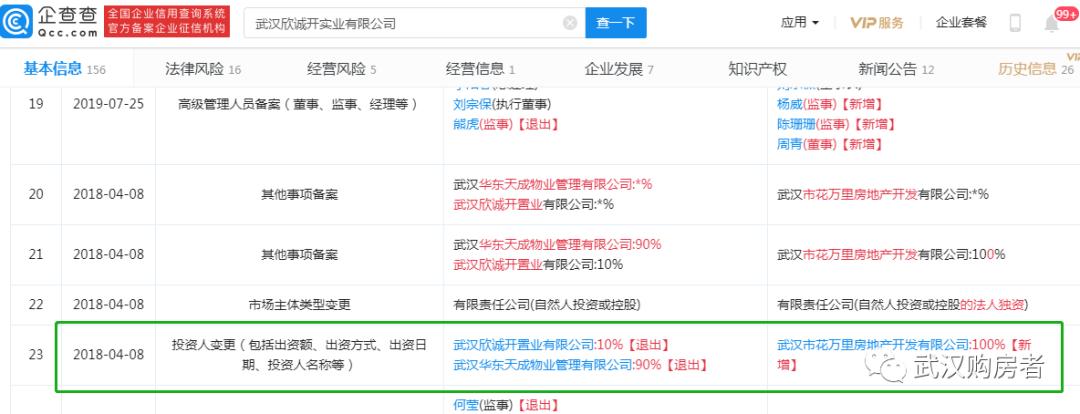1080x414 pixels.
Task: Open 武汉欣诚开置业有限公司 link in row 23
Action: click(x=523, y=344)
